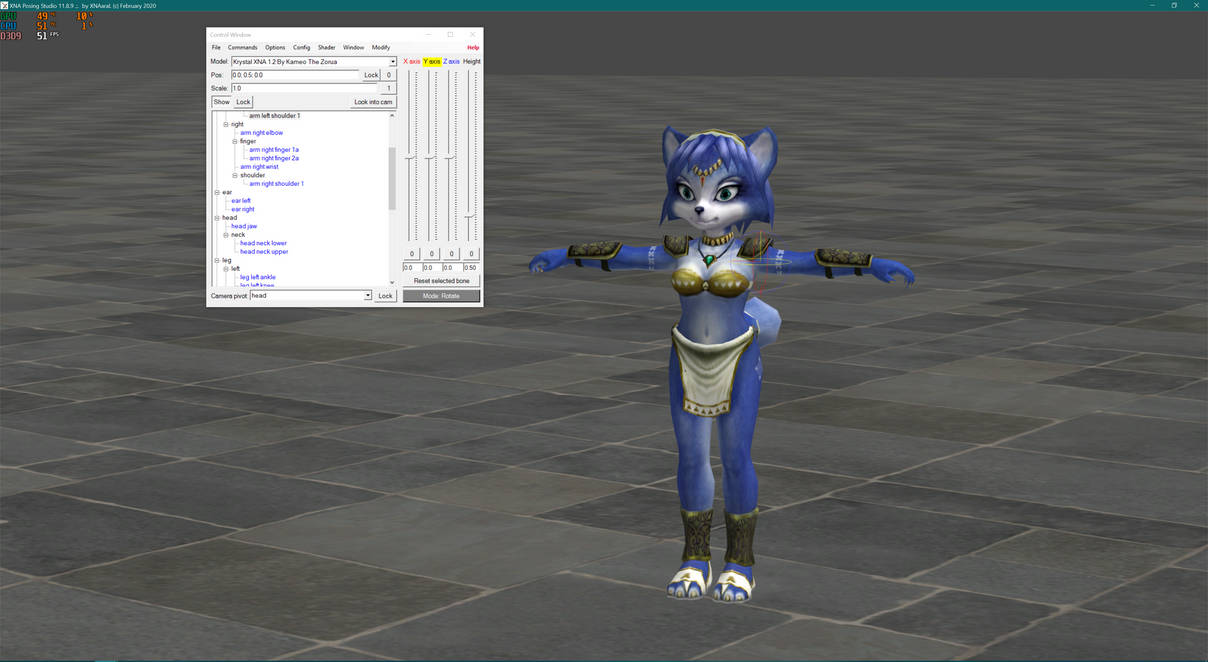Click the XNA Posing Studio title bar icon
The width and height of the screenshot is (1208, 662).
click(5, 5)
